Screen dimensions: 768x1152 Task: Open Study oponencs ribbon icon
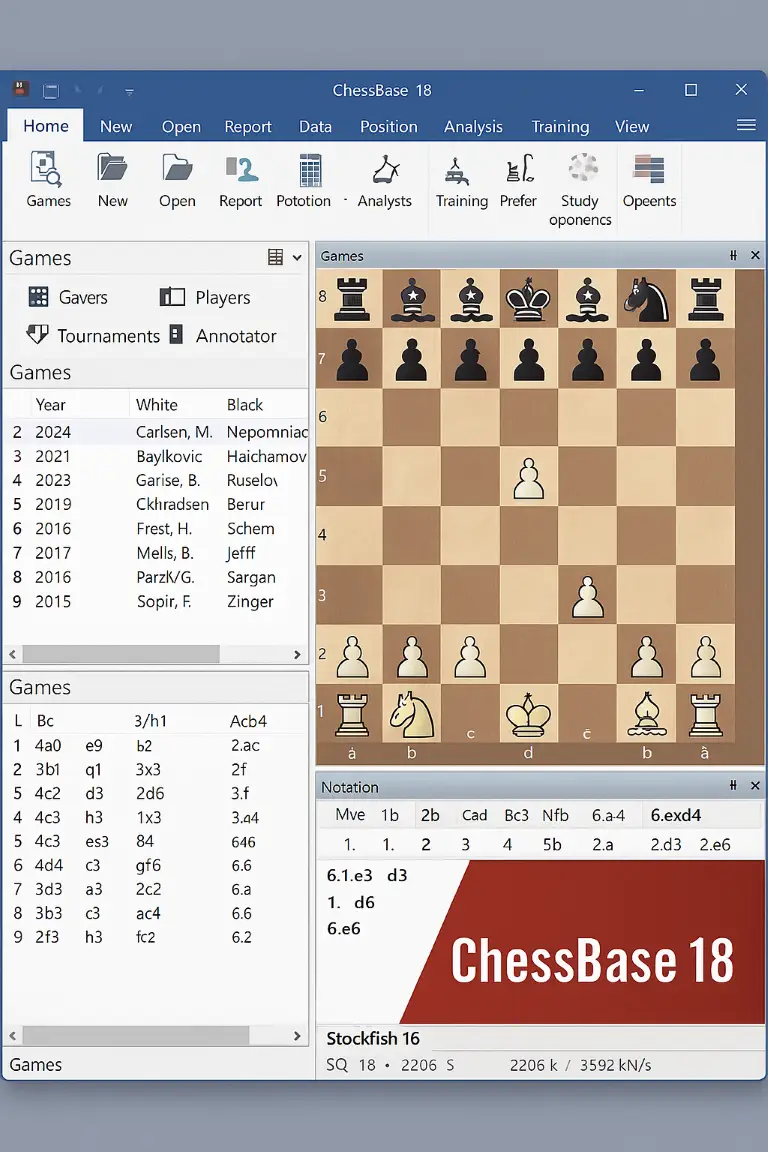[x=580, y=190]
